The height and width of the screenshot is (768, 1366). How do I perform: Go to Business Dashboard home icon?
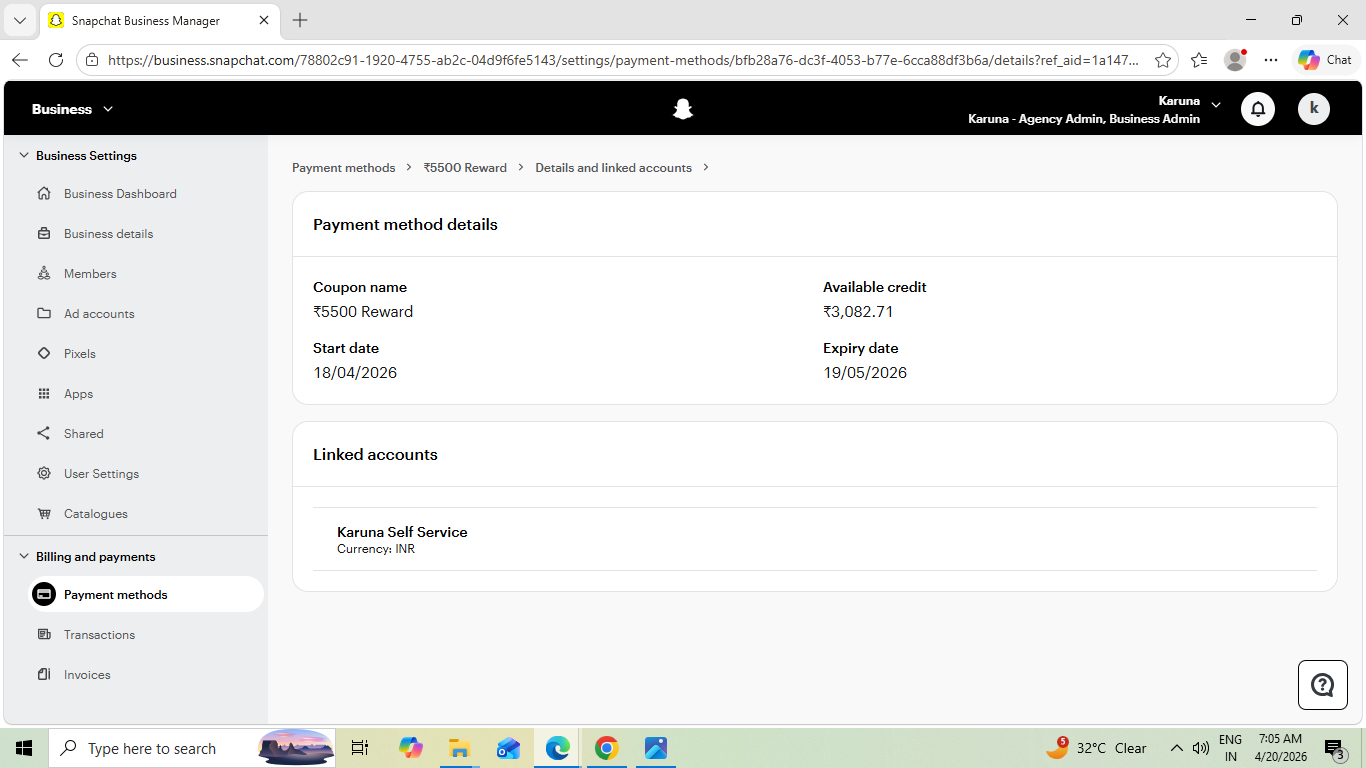pos(44,194)
